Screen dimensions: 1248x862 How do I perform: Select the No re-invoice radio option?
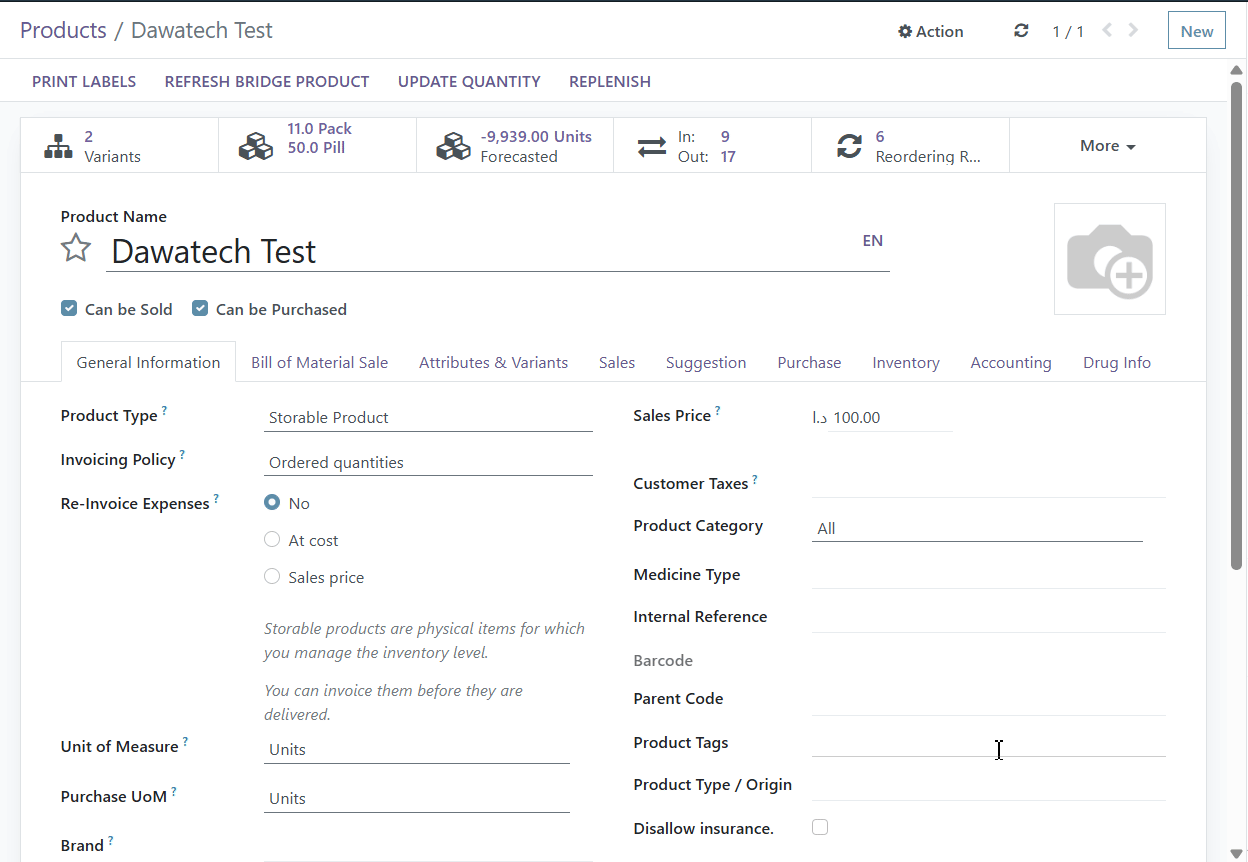point(272,502)
